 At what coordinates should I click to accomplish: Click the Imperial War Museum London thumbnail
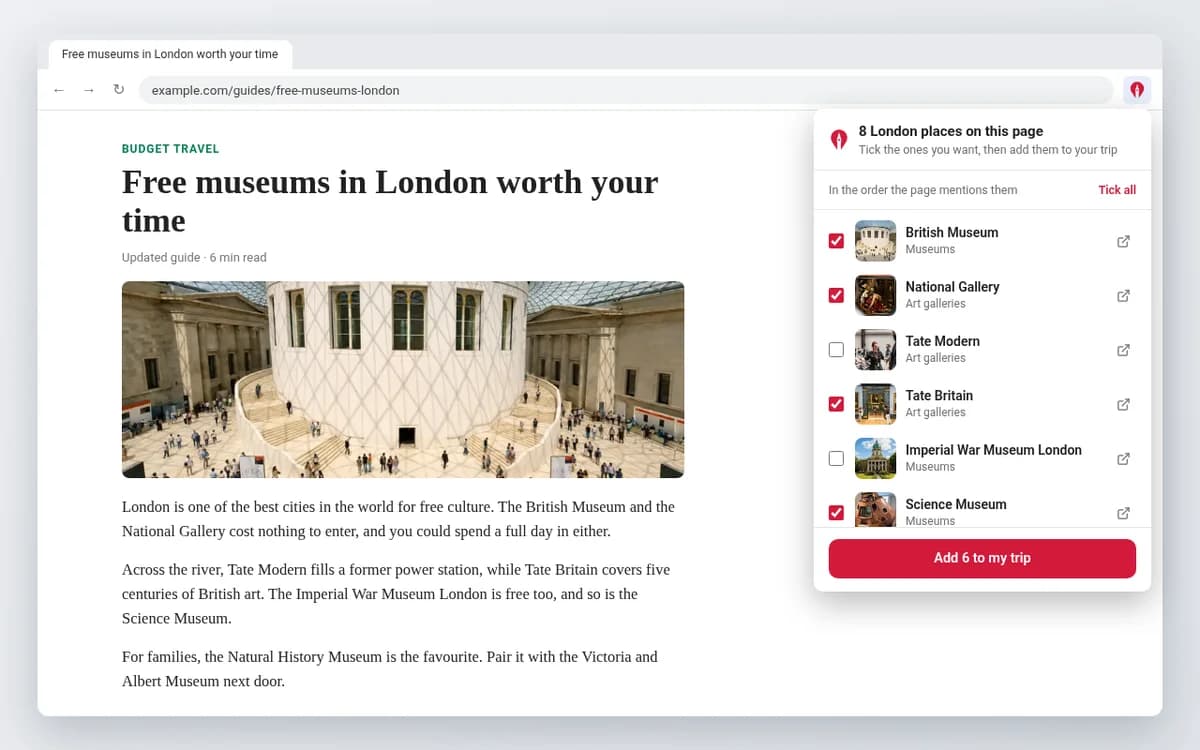click(x=875, y=459)
